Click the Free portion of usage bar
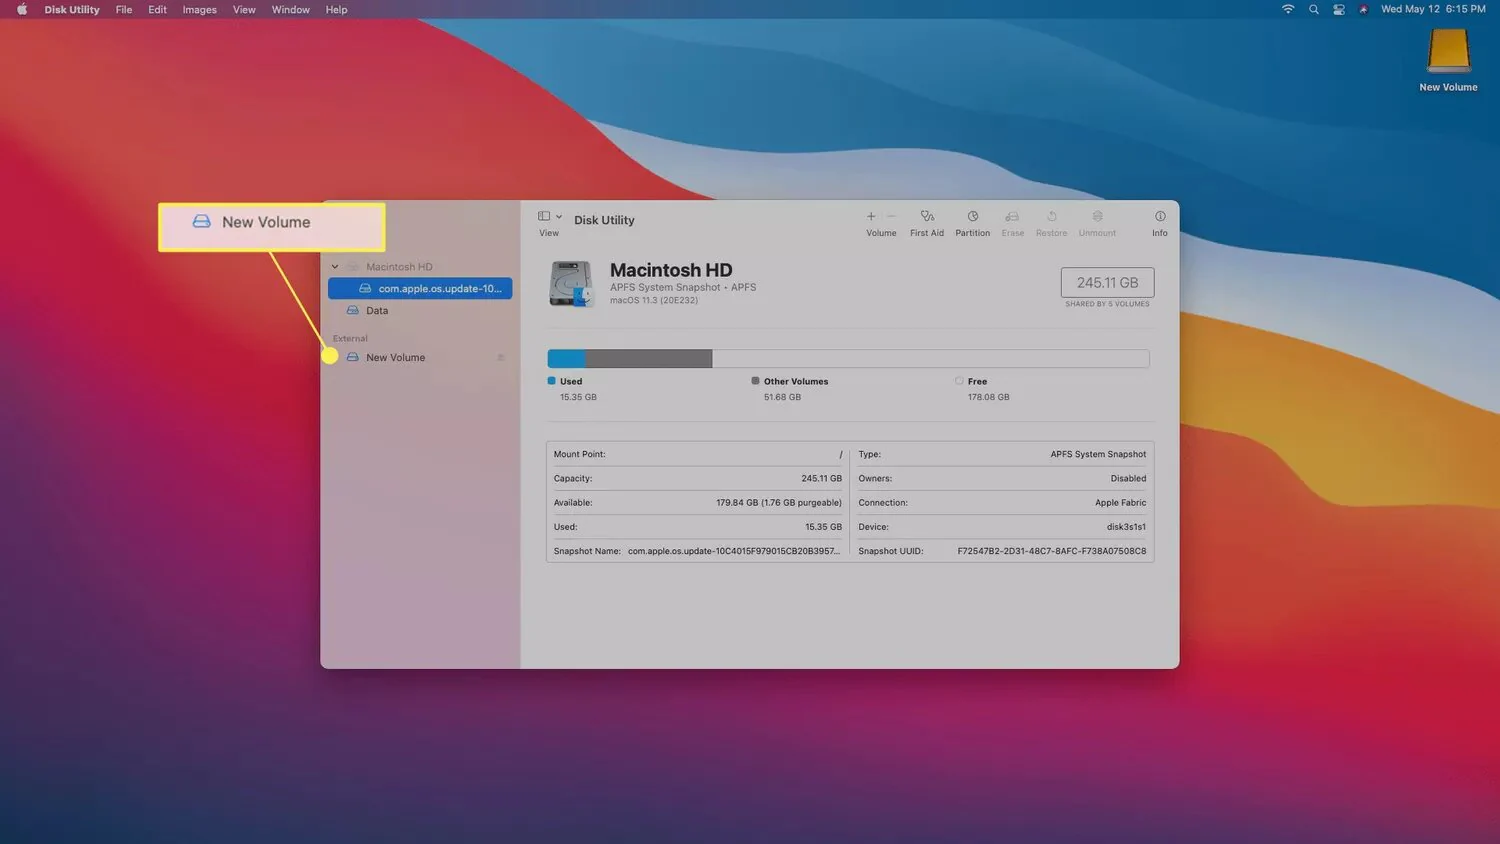The height and width of the screenshot is (844, 1500). point(930,358)
